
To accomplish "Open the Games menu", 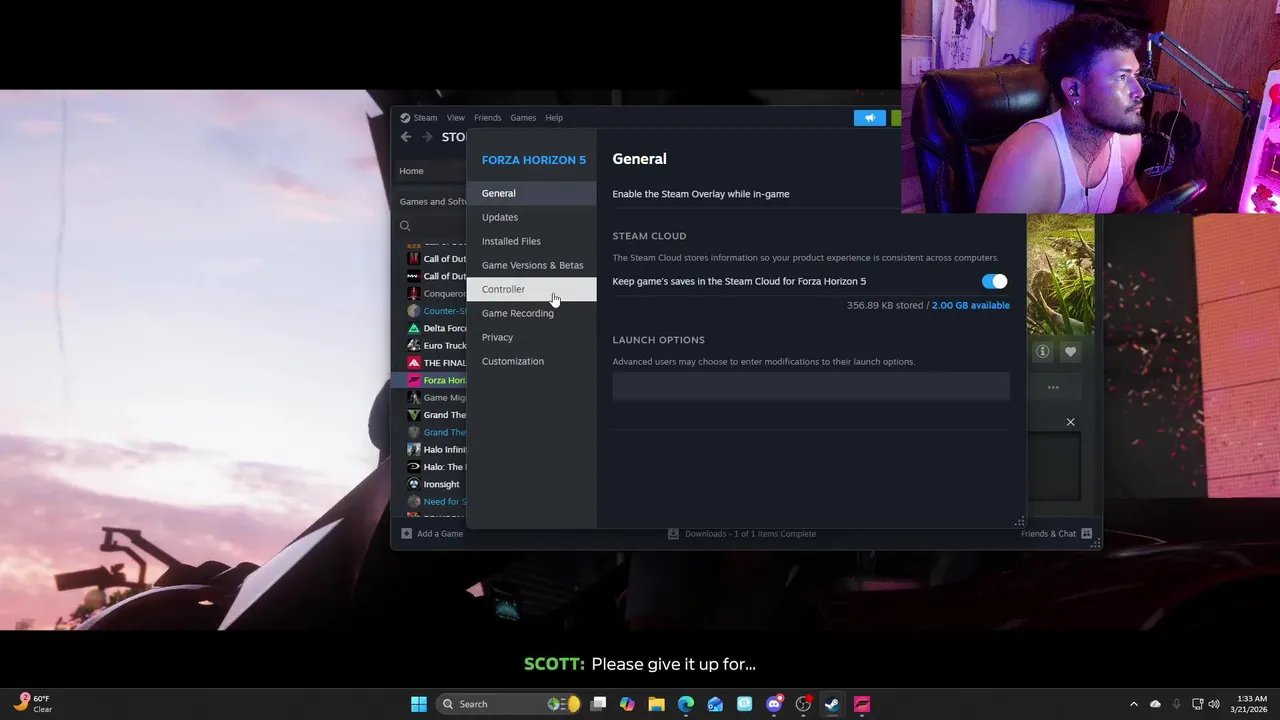I will point(523,118).
